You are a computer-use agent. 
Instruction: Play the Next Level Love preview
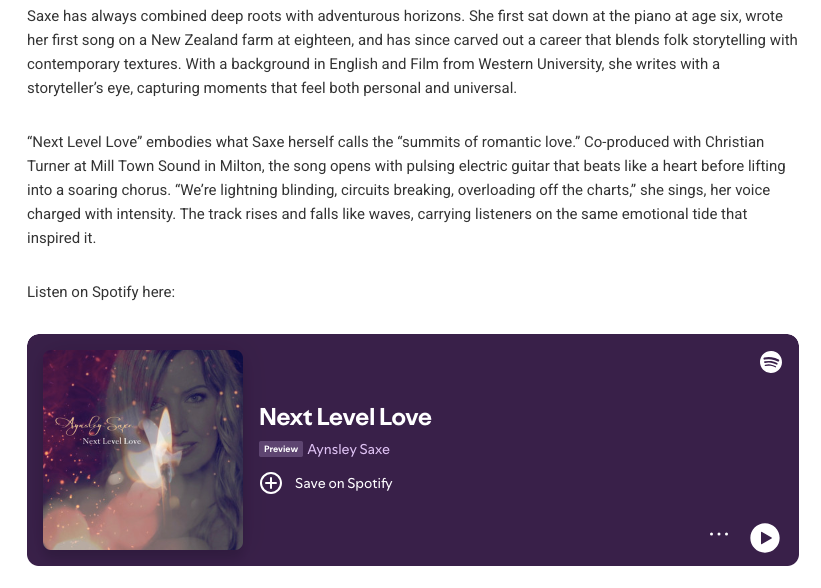(x=765, y=538)
